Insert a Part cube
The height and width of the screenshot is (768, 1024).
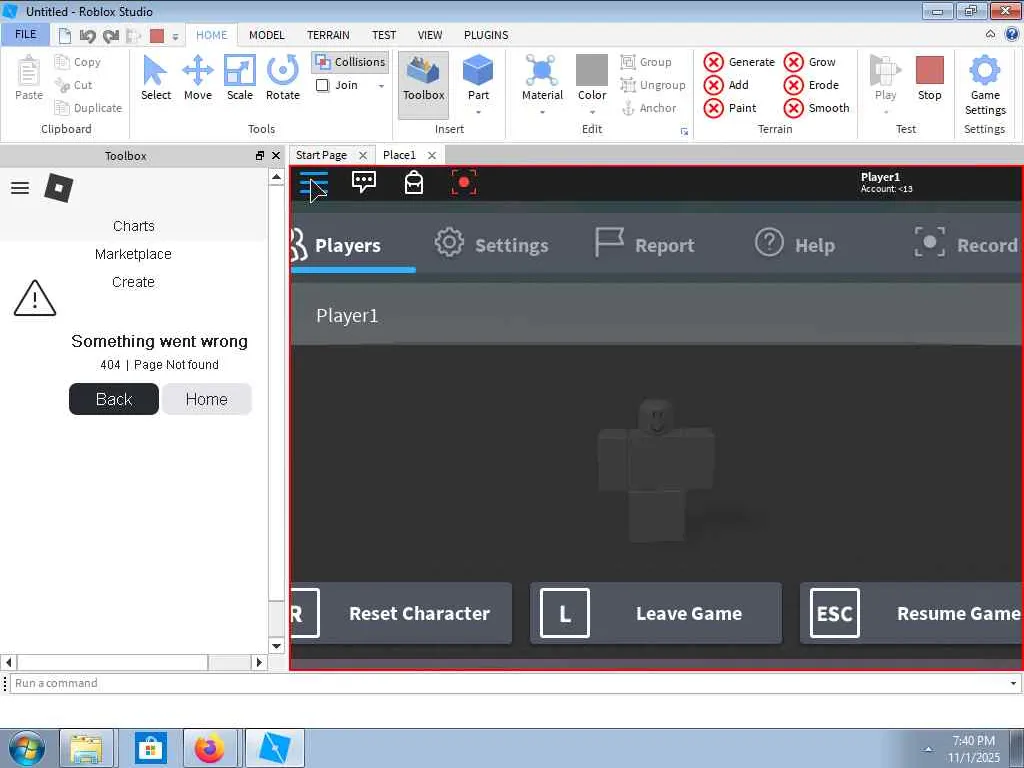pyautogui.click(x=478, y=71)
